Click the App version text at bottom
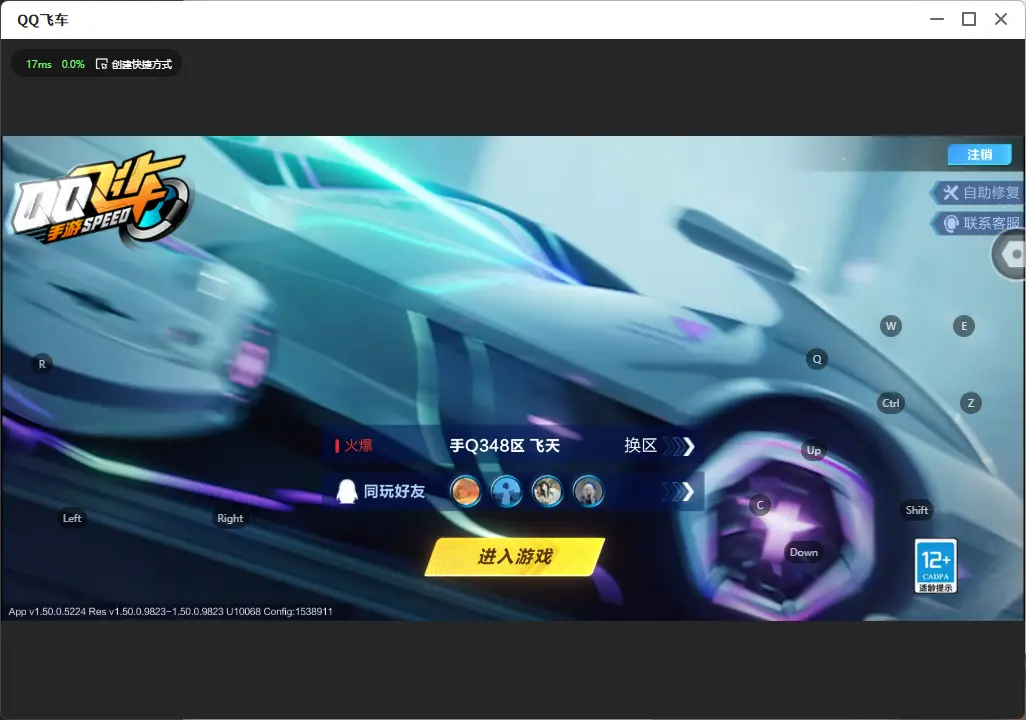Image resolution: width=1026 pixels, height=720 pixels. [171, 611]
